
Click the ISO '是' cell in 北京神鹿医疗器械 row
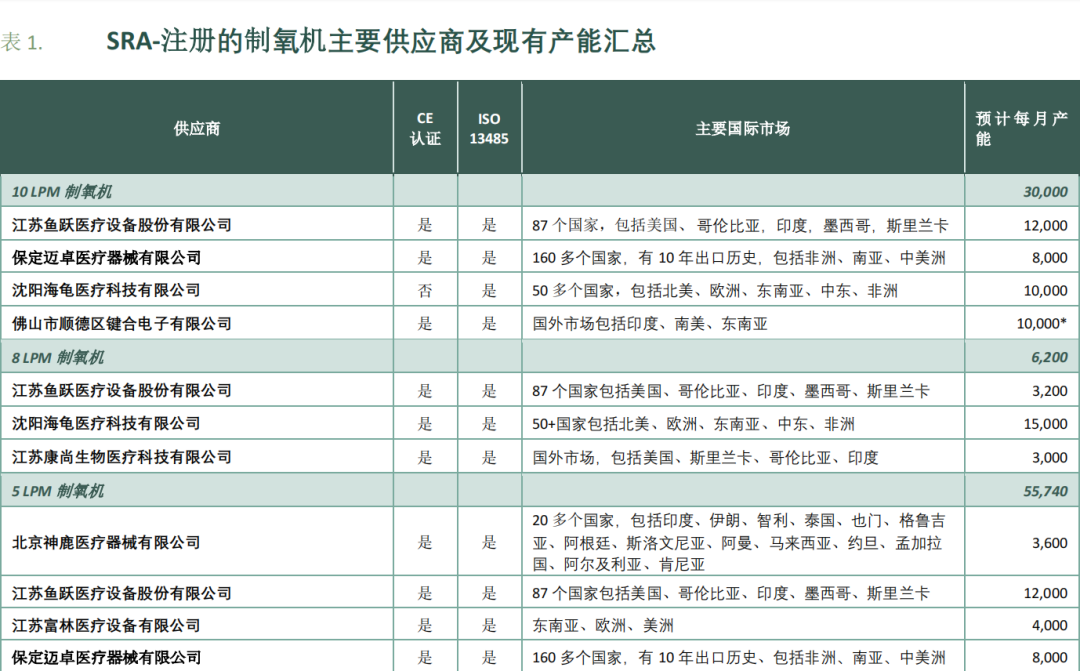[489, 542]
